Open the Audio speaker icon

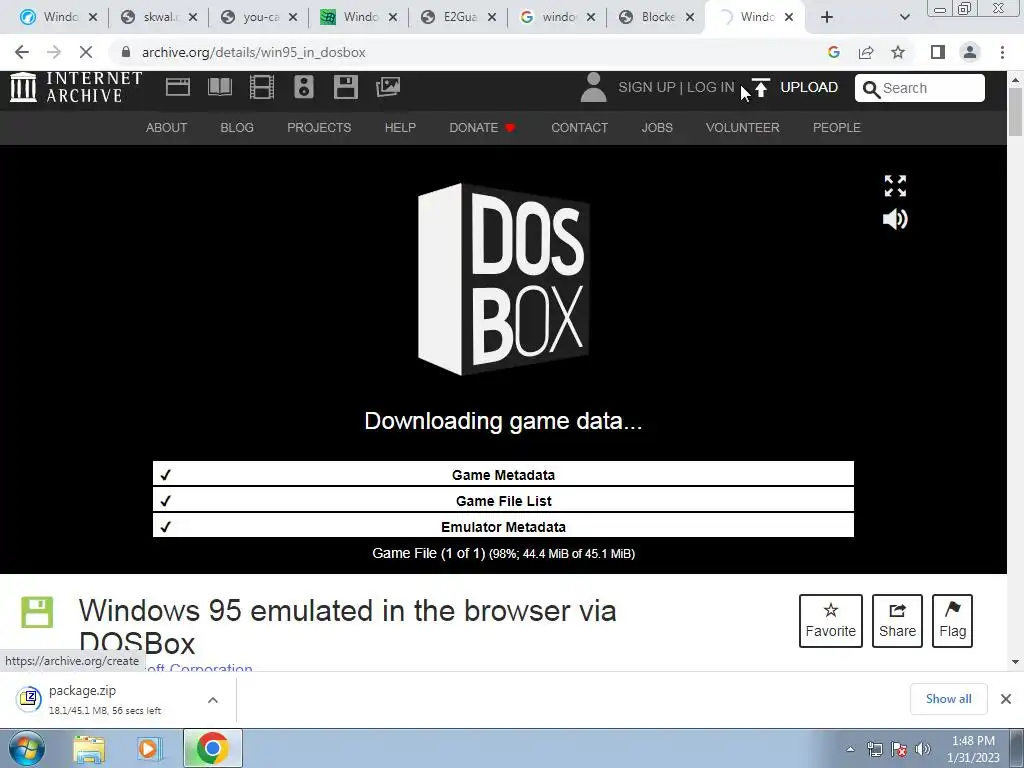click(304, 87)
